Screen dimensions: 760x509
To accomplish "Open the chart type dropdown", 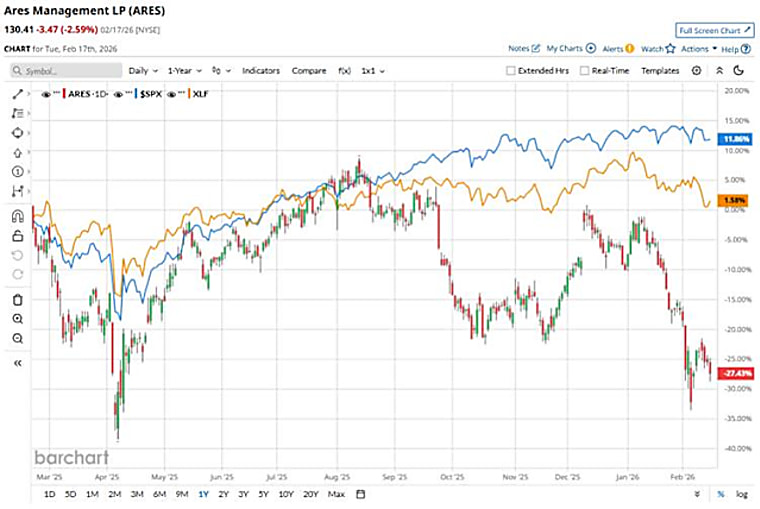I will point(221,71).
